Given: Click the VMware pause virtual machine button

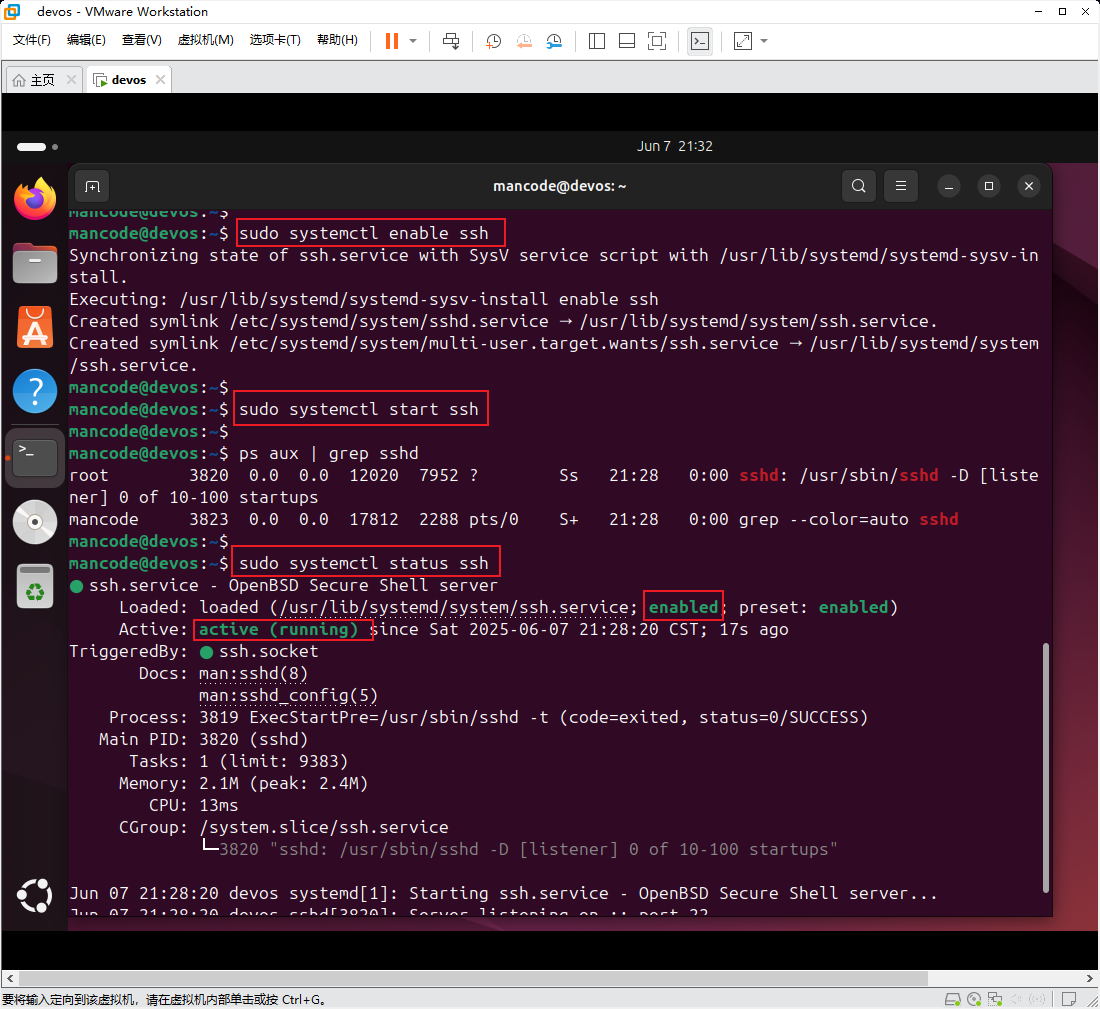Looking at the screenshot, I should click(391, 41).
